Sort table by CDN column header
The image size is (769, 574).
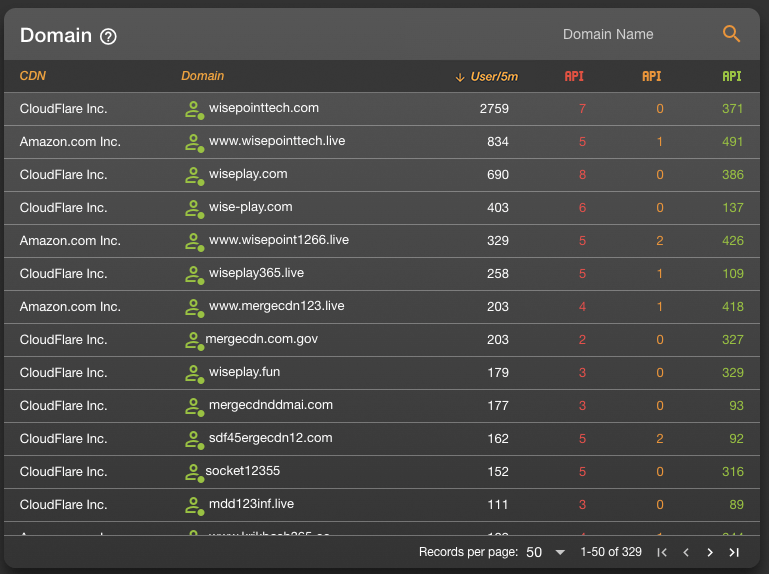pos(32,76)
